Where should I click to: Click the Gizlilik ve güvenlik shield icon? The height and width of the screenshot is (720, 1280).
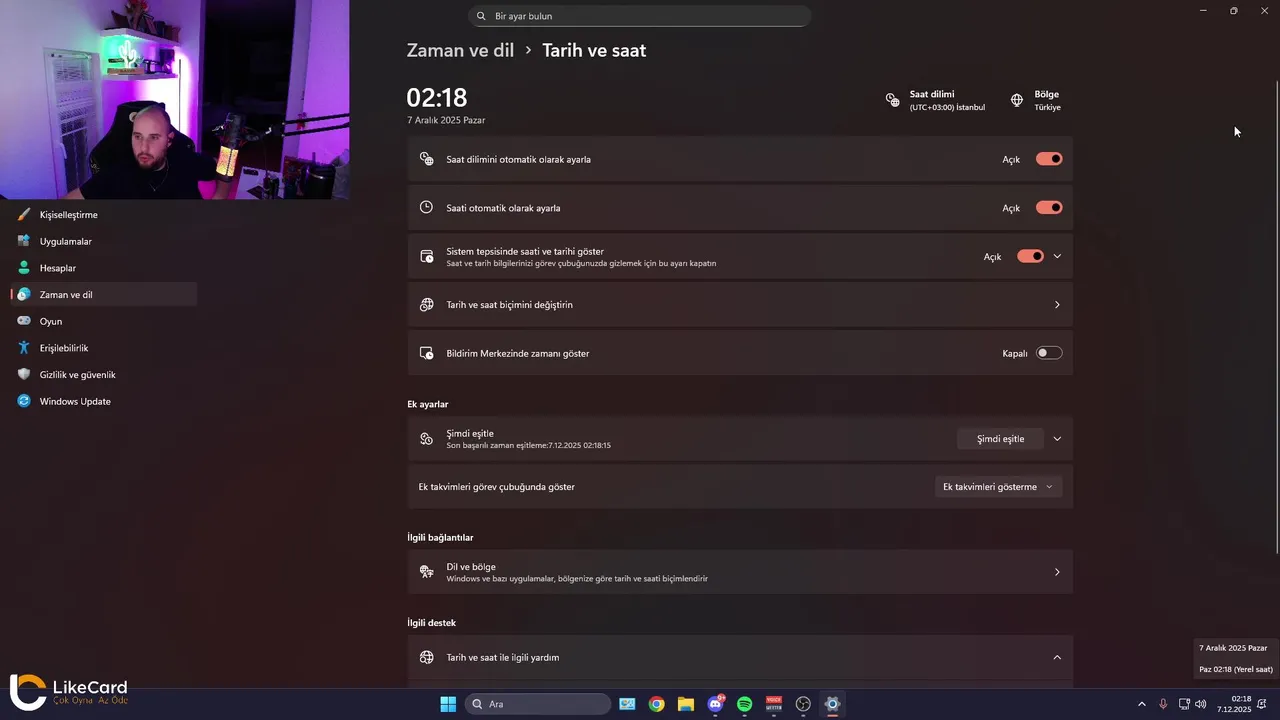[24, 374]
